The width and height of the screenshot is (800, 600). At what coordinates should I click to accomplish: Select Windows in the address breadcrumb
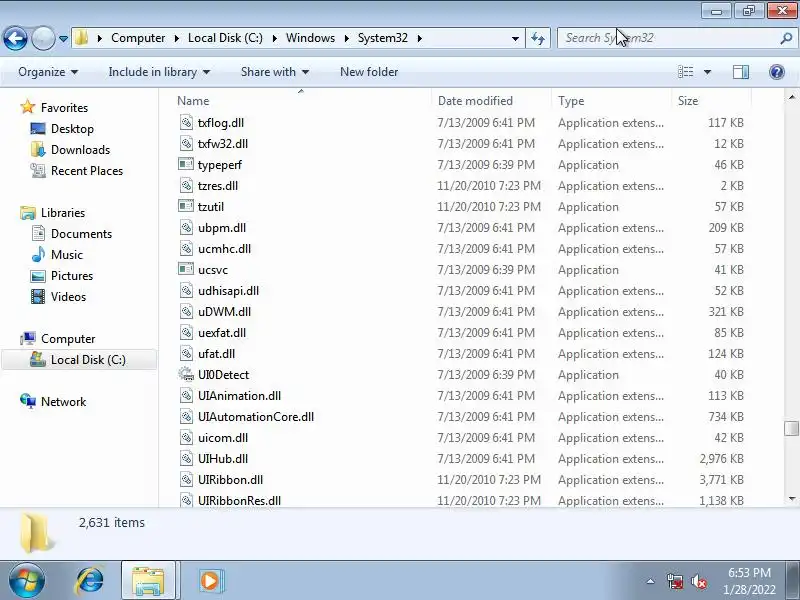tap(310, 38)
